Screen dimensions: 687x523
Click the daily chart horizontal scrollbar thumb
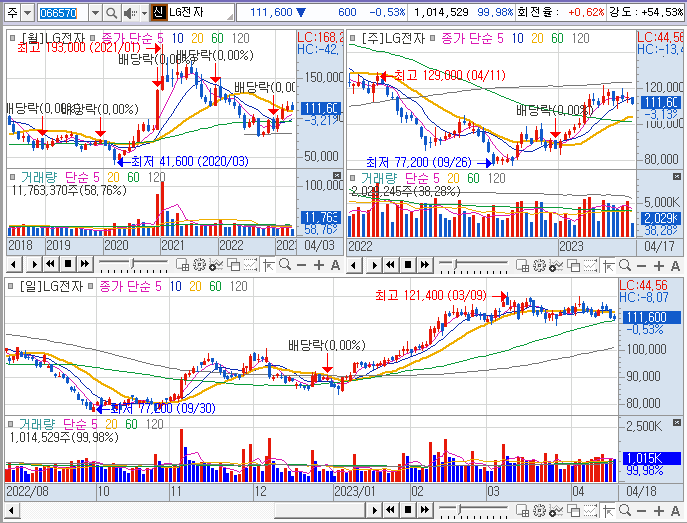point(320,510)
